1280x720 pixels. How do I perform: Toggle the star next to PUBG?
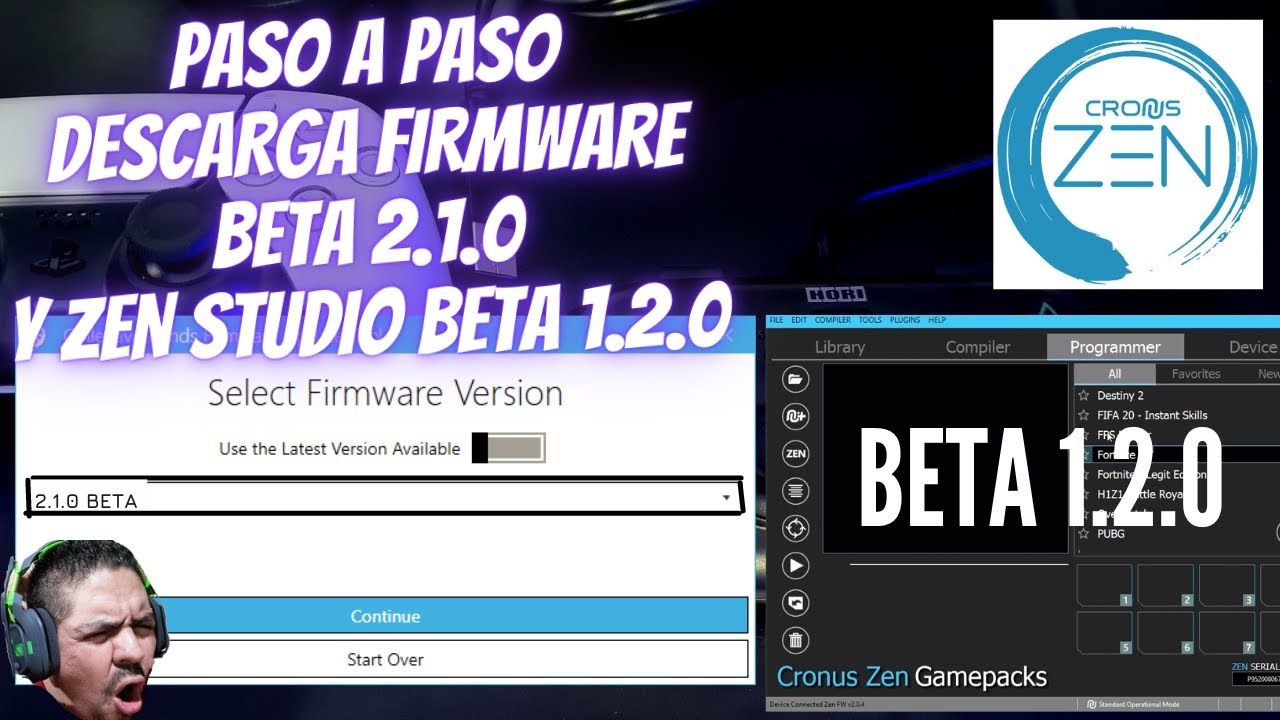(1083, 534)
